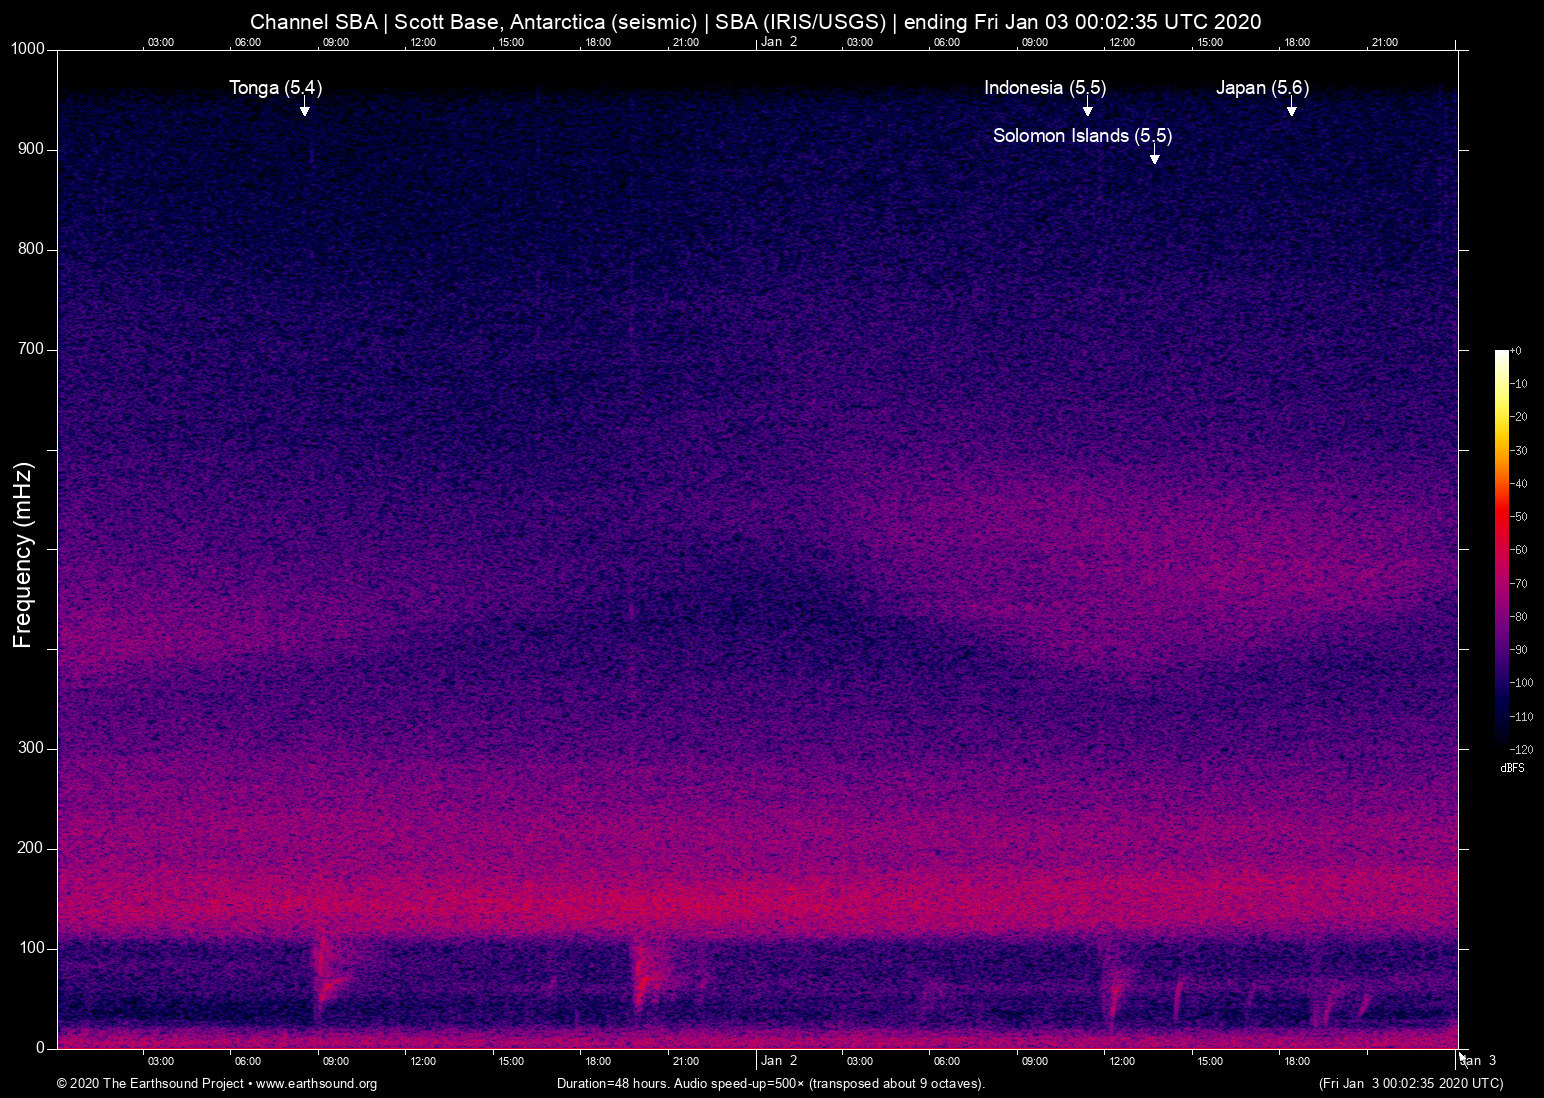Click the Solomon Islands (5.5) earthquake marker

click(1082, 136)
